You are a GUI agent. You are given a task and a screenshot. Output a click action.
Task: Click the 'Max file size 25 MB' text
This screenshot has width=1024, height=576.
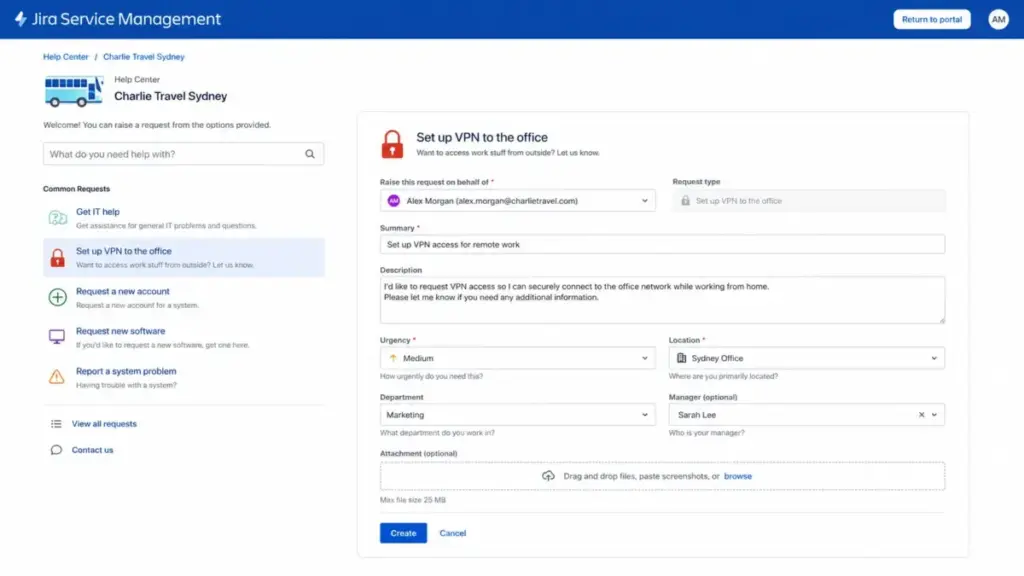tap(413, 500)
